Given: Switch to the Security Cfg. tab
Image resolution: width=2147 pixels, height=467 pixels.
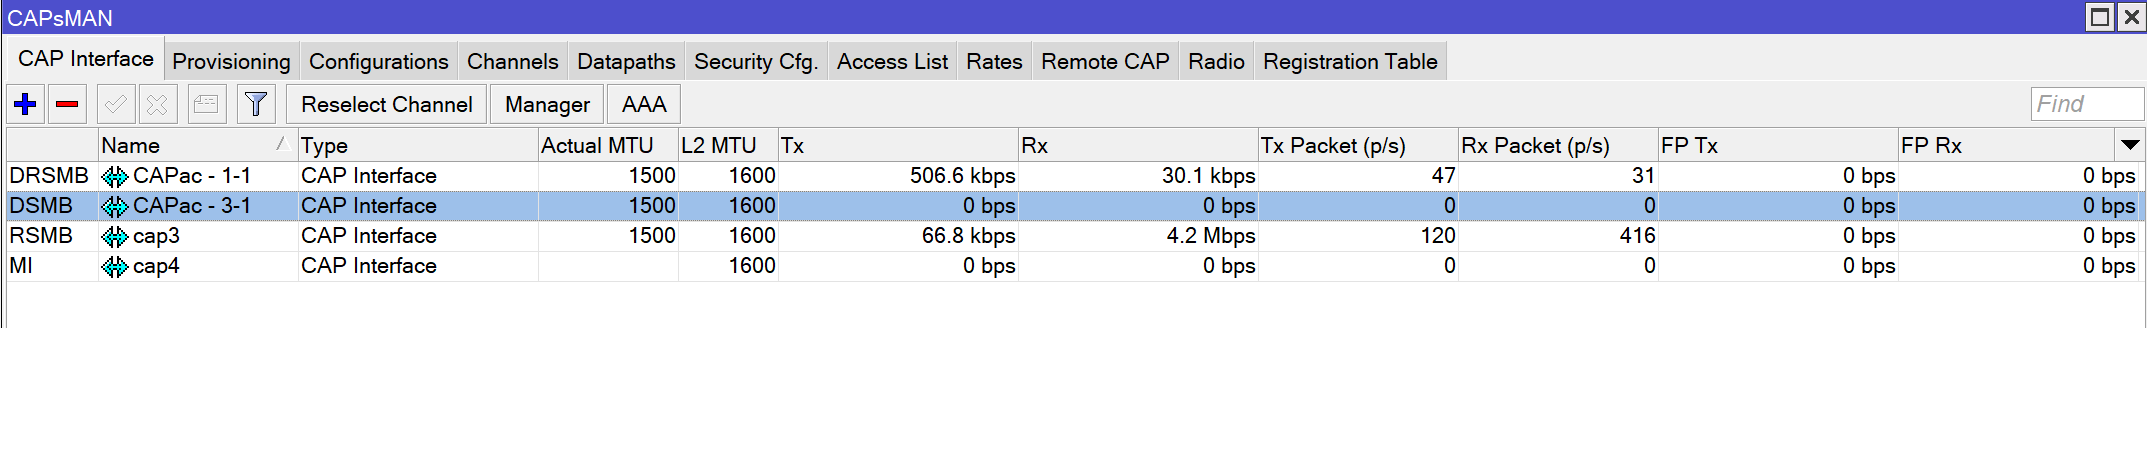Looking at the screenshot, I should click(755, 62).
